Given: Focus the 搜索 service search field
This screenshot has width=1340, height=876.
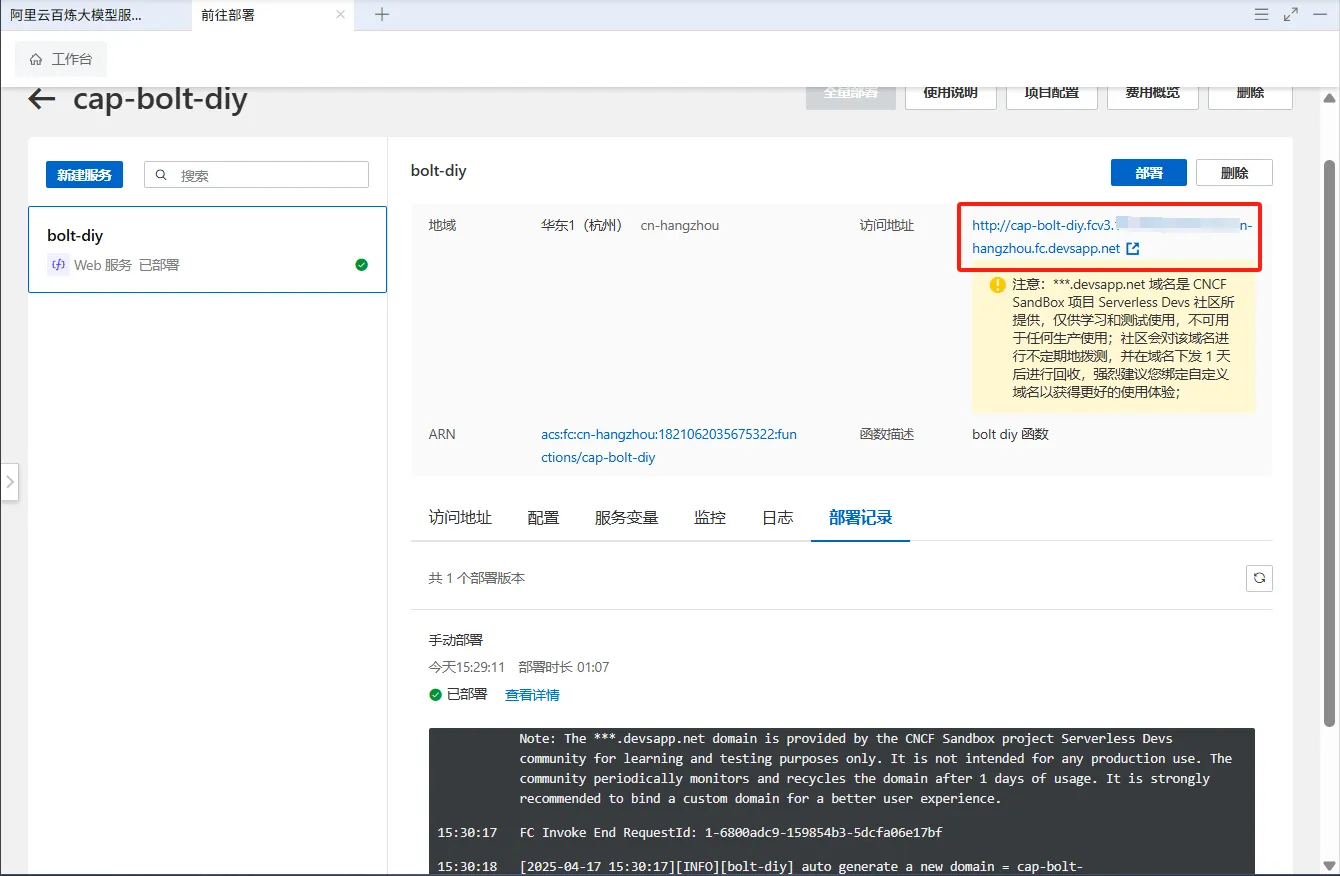Looking at the screenshot, I should (256, 175).
